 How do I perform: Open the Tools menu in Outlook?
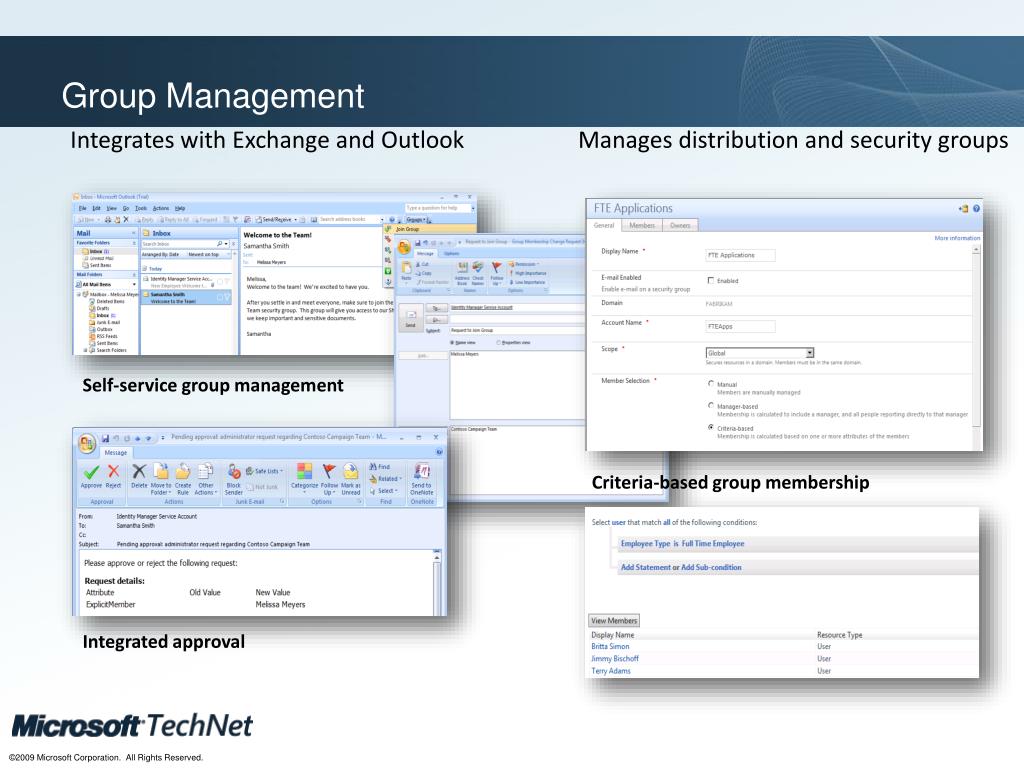coord(140,208)
